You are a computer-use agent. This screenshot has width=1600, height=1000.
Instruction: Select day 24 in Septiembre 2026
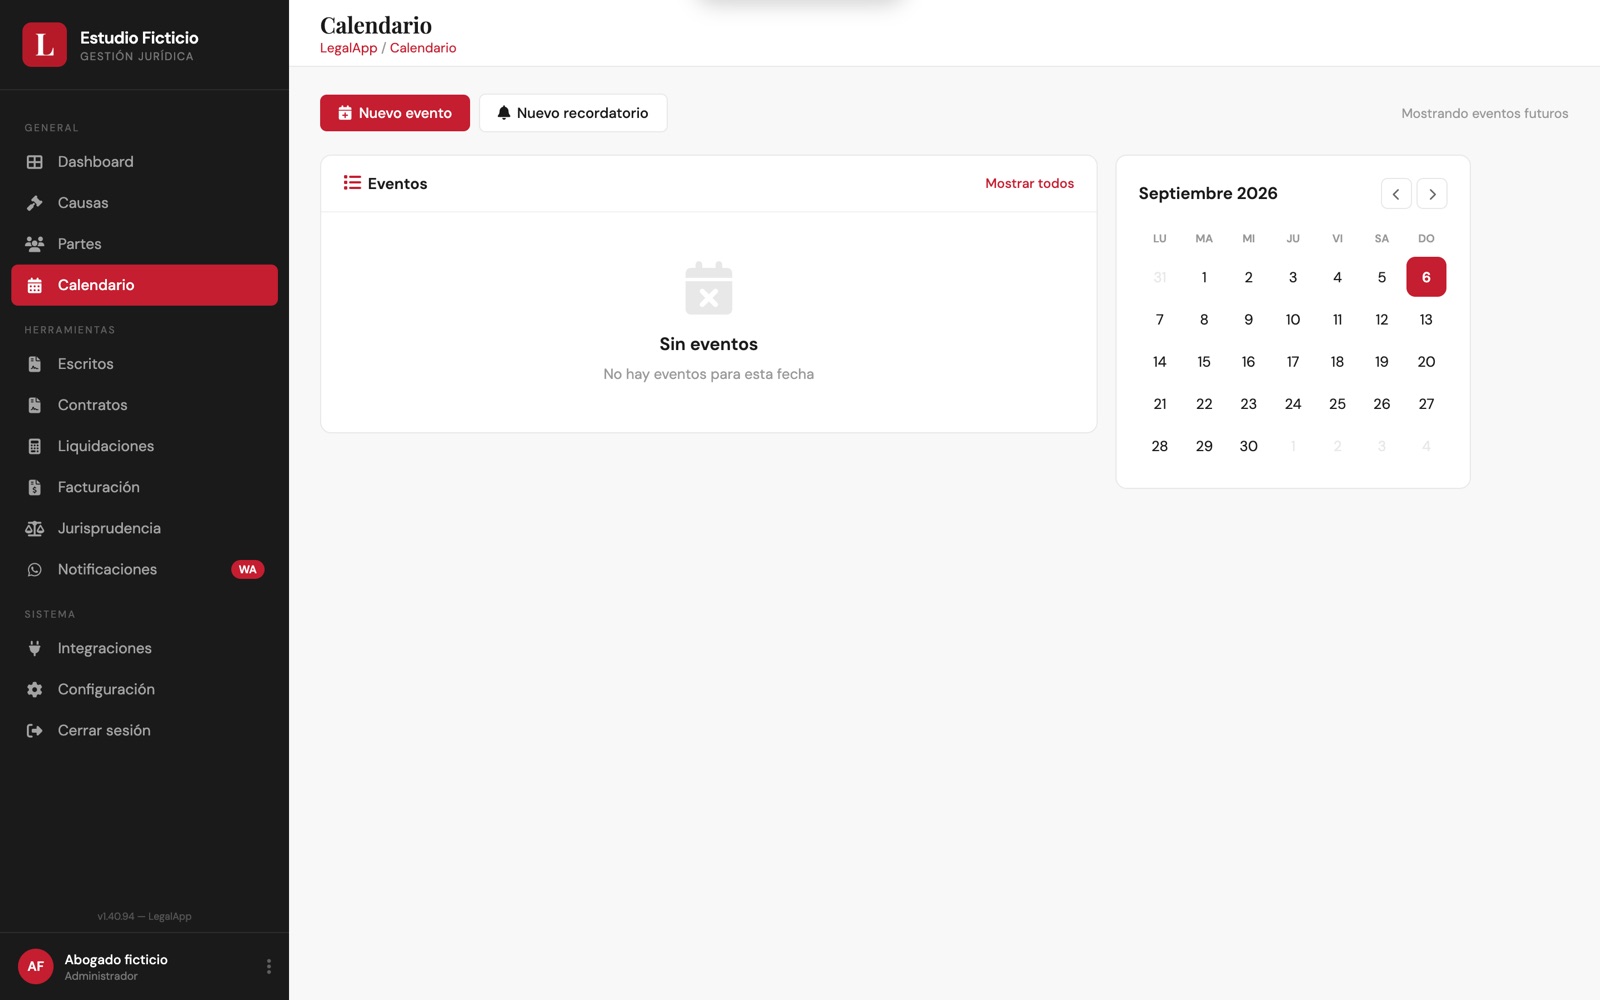(x=1293, y=404)
